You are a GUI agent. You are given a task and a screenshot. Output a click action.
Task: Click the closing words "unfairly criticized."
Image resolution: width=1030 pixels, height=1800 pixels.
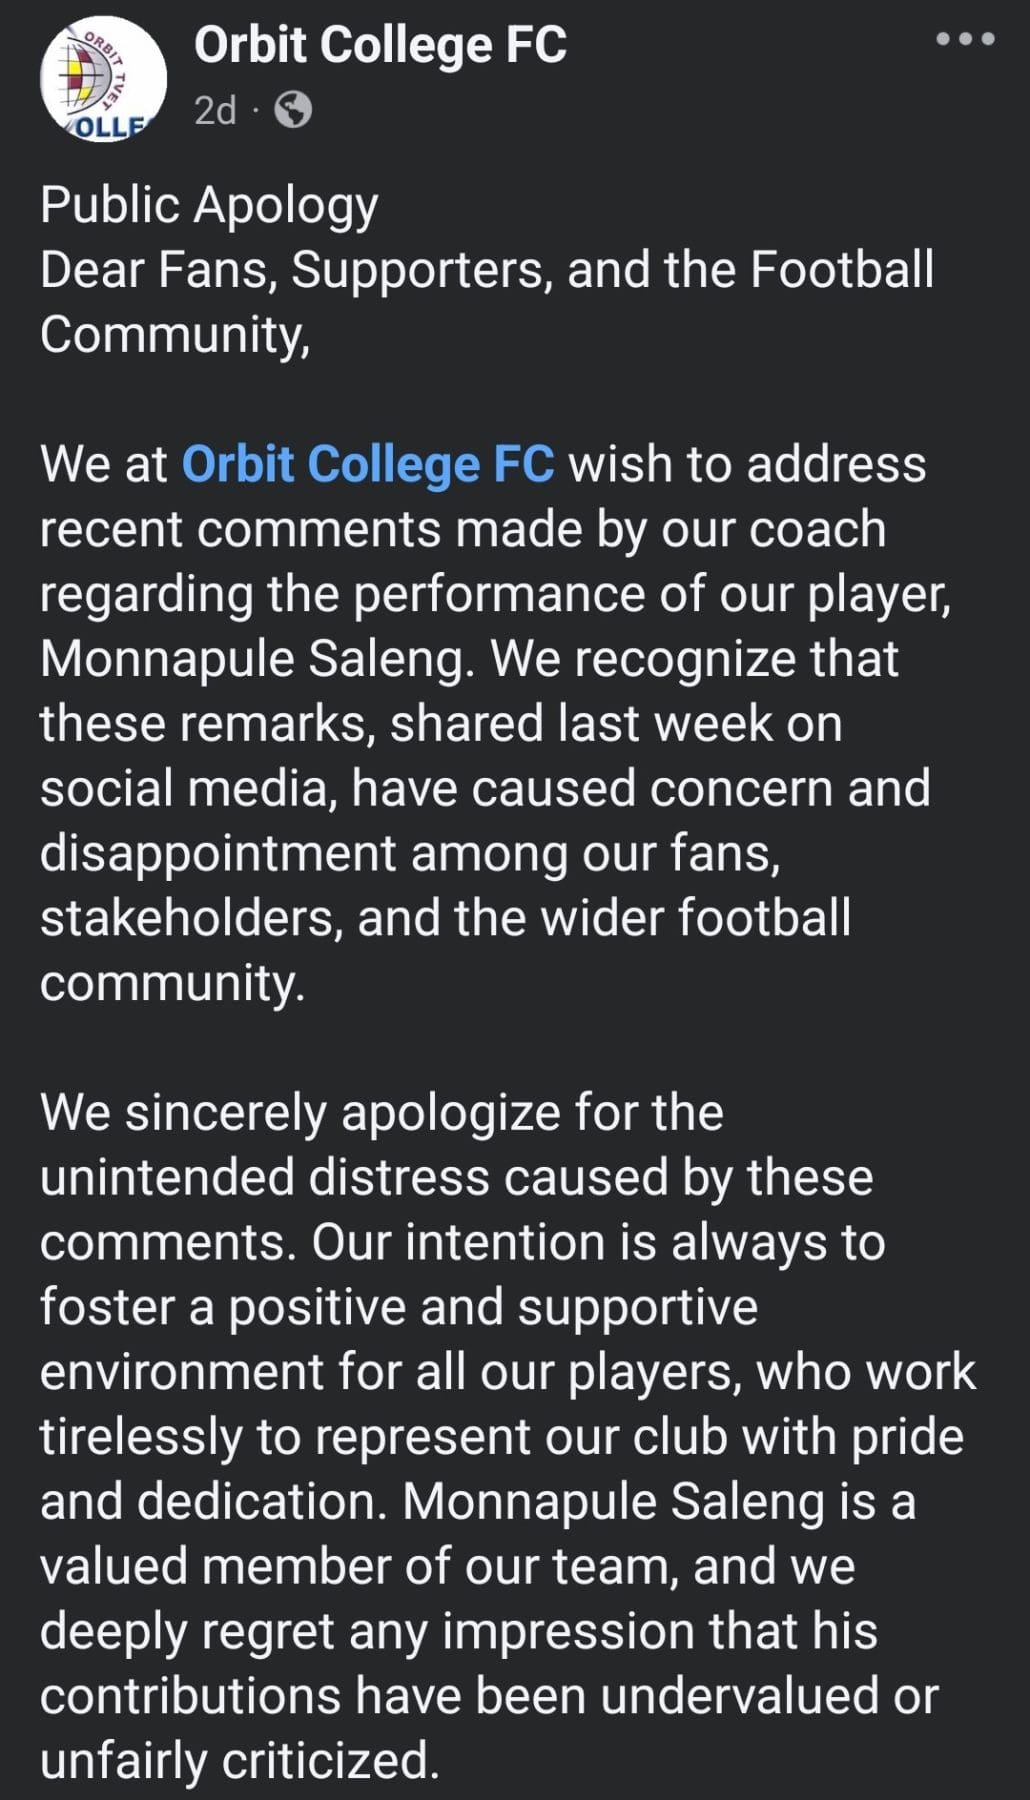[239, 1760]
